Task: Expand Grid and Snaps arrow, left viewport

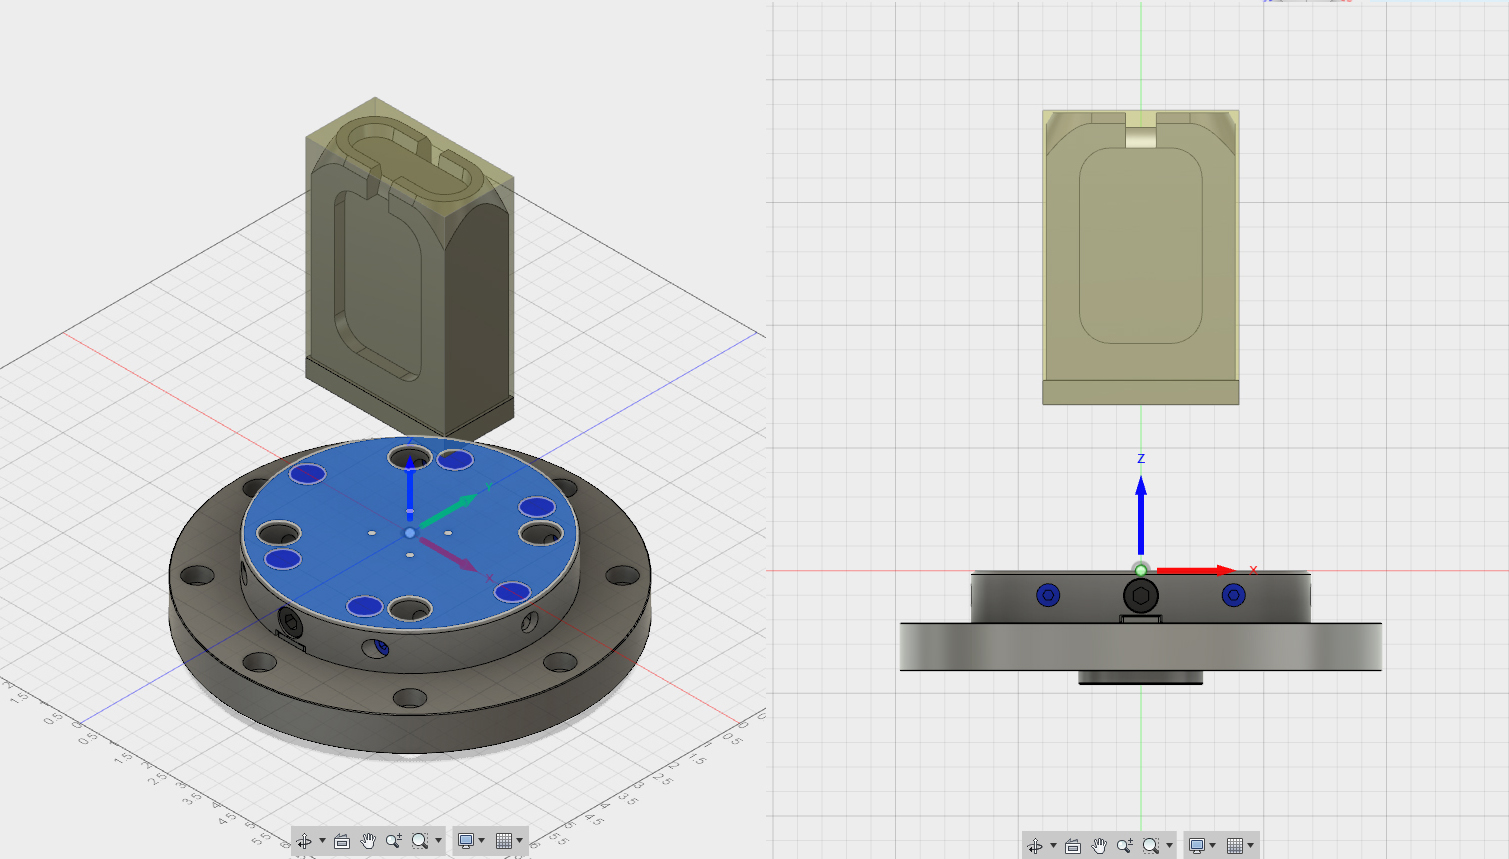Action: (x=520, y=841)
